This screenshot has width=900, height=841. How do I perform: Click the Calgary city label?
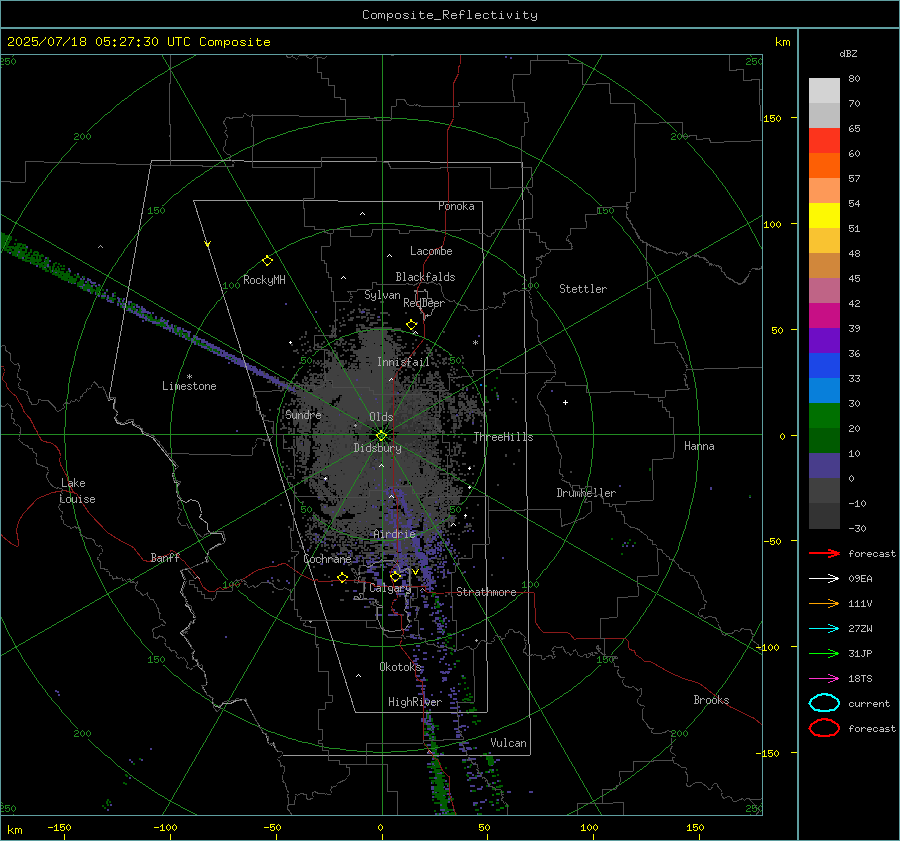pyautogui.click(x=390, y=588)
